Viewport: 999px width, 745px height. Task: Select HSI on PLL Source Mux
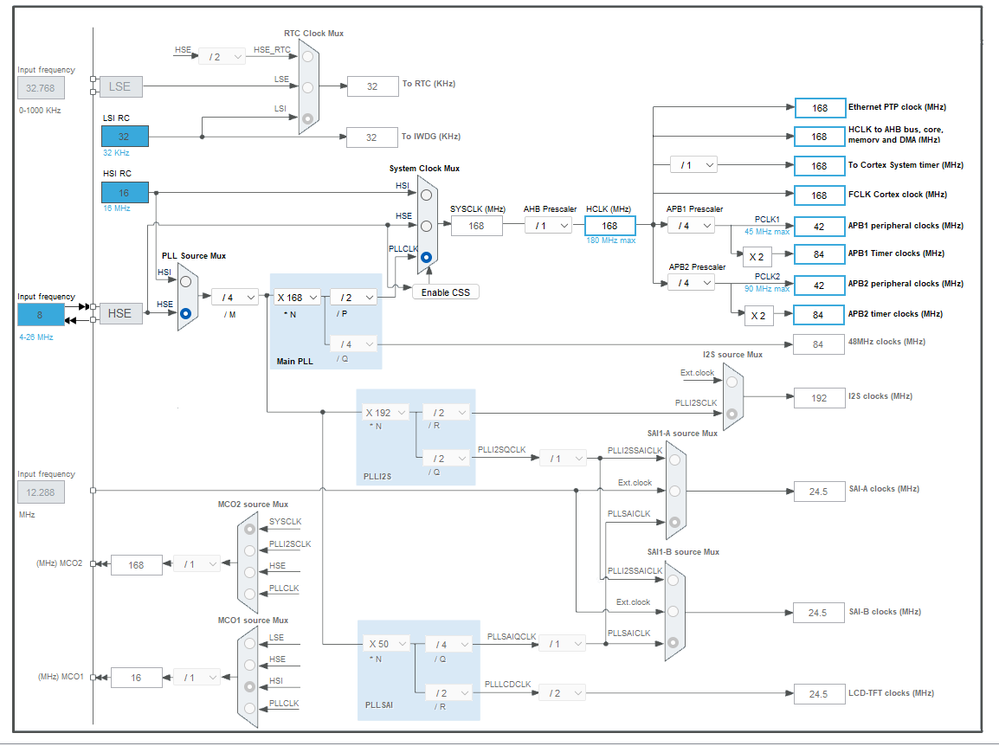click(x=185, y=282)
